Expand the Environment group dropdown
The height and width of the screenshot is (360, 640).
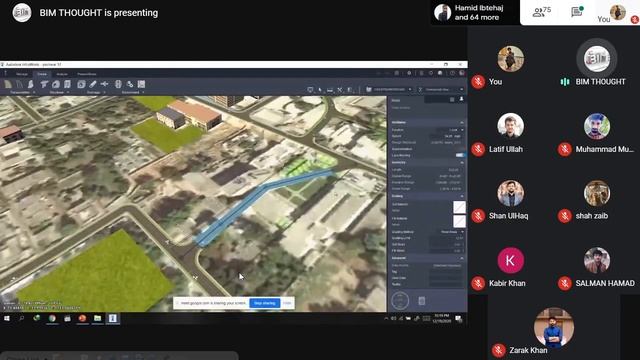coord(143,93)
